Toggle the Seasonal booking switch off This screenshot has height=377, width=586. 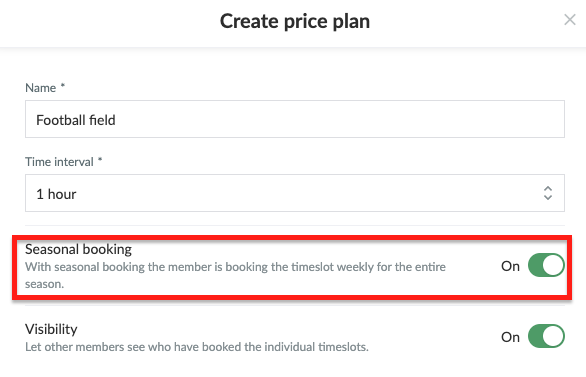tap(546, 265)
